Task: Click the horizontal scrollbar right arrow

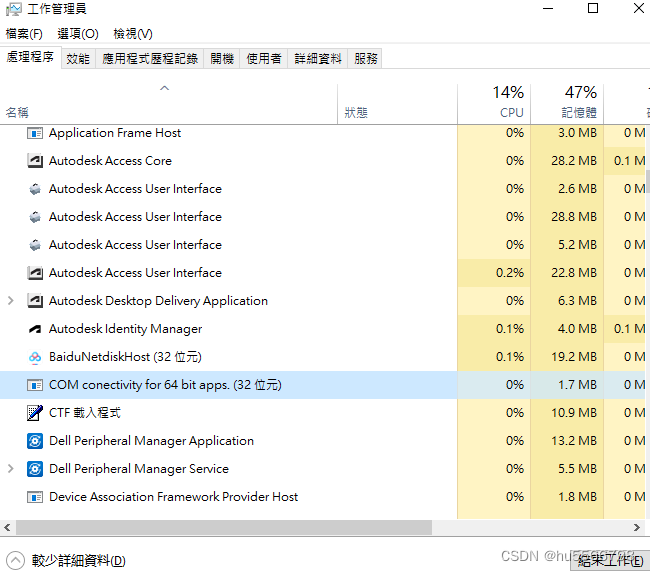Action: coord(637,528)
